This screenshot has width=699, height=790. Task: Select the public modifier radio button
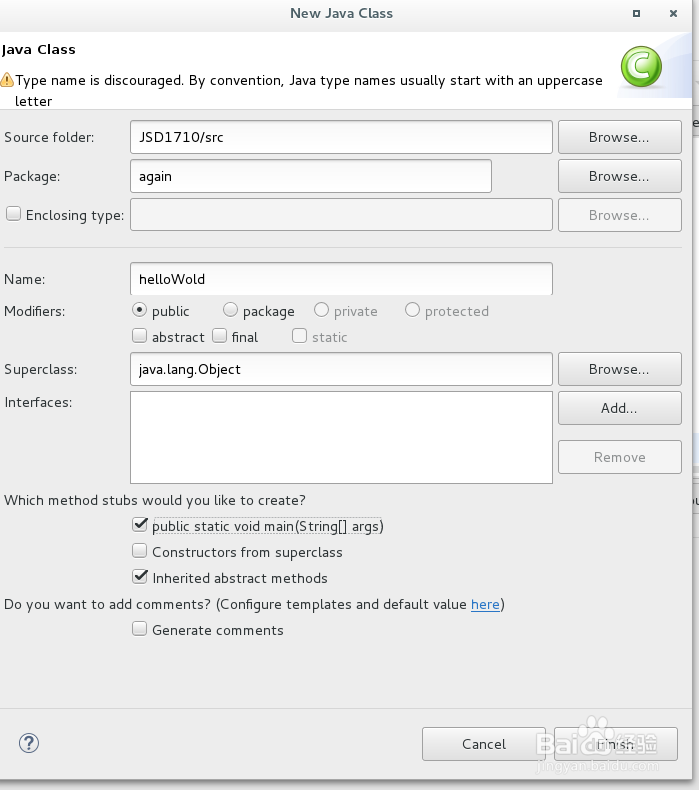pyautogui.click(x=139, y=311)
